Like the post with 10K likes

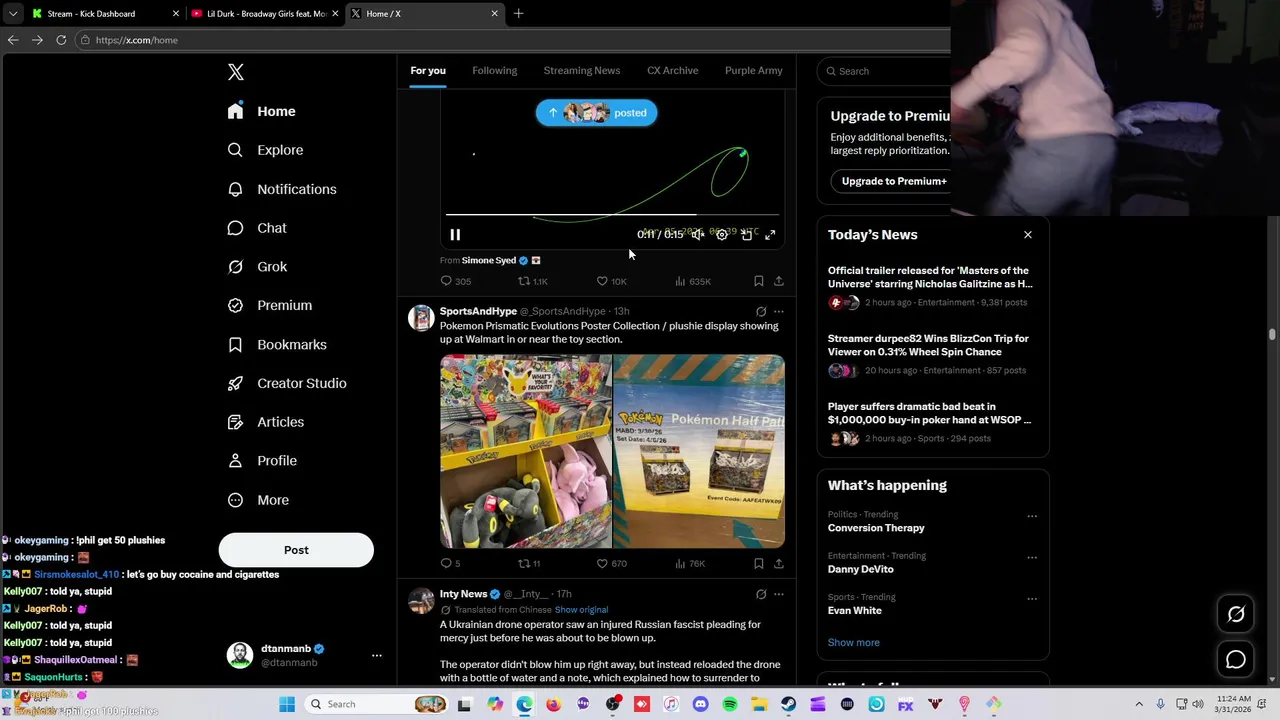(611, 281)
